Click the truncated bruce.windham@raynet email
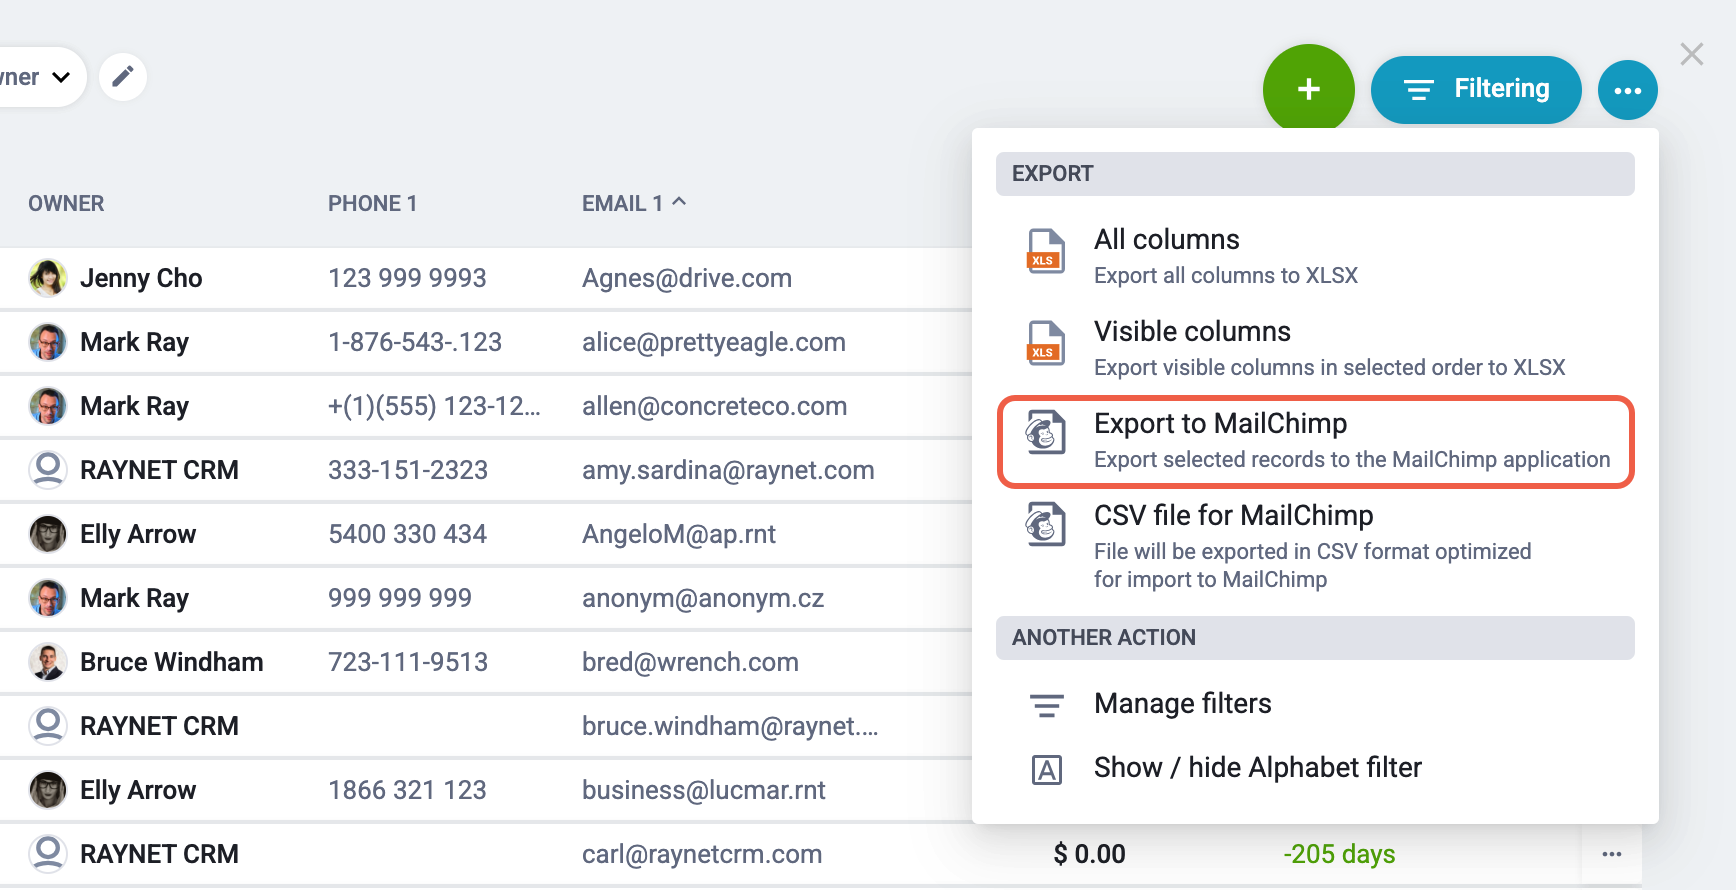Screen dimensions: 1736x890 pyautogui.click(x=730, y=726)
